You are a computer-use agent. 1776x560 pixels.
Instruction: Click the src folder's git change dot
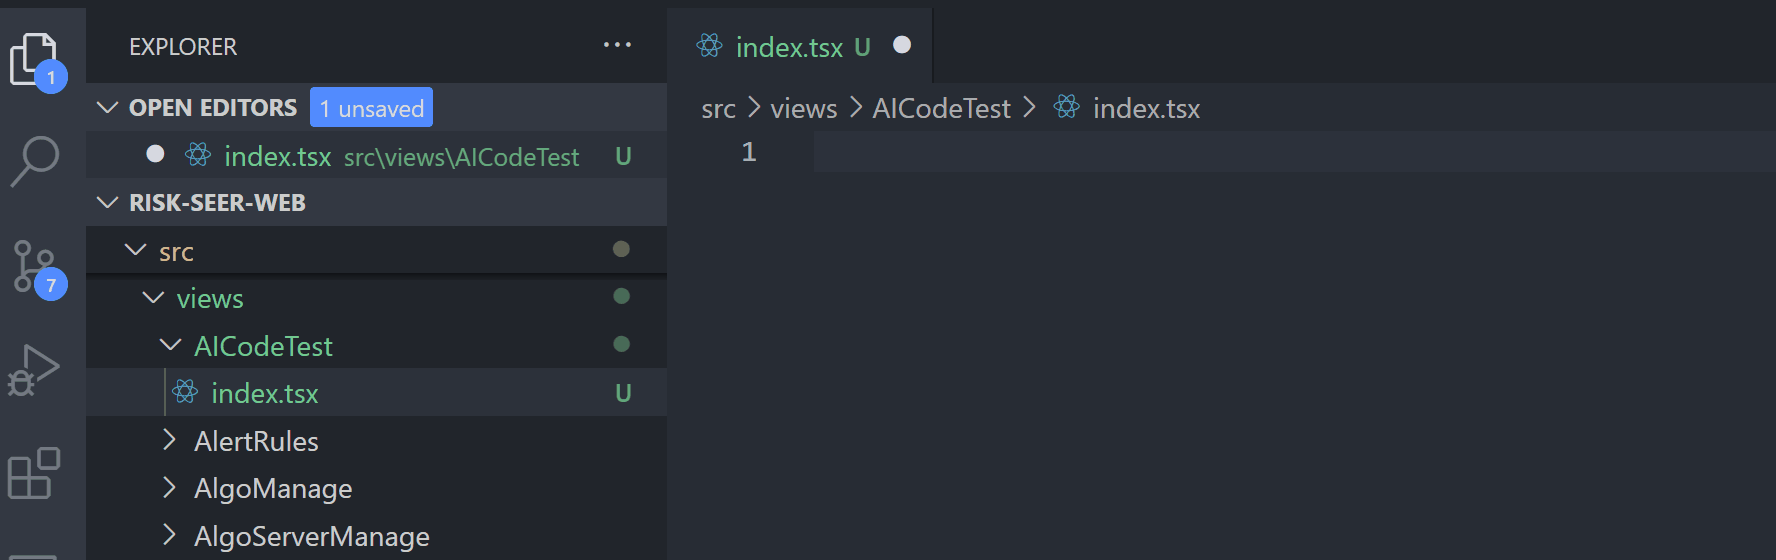(621, 248)
